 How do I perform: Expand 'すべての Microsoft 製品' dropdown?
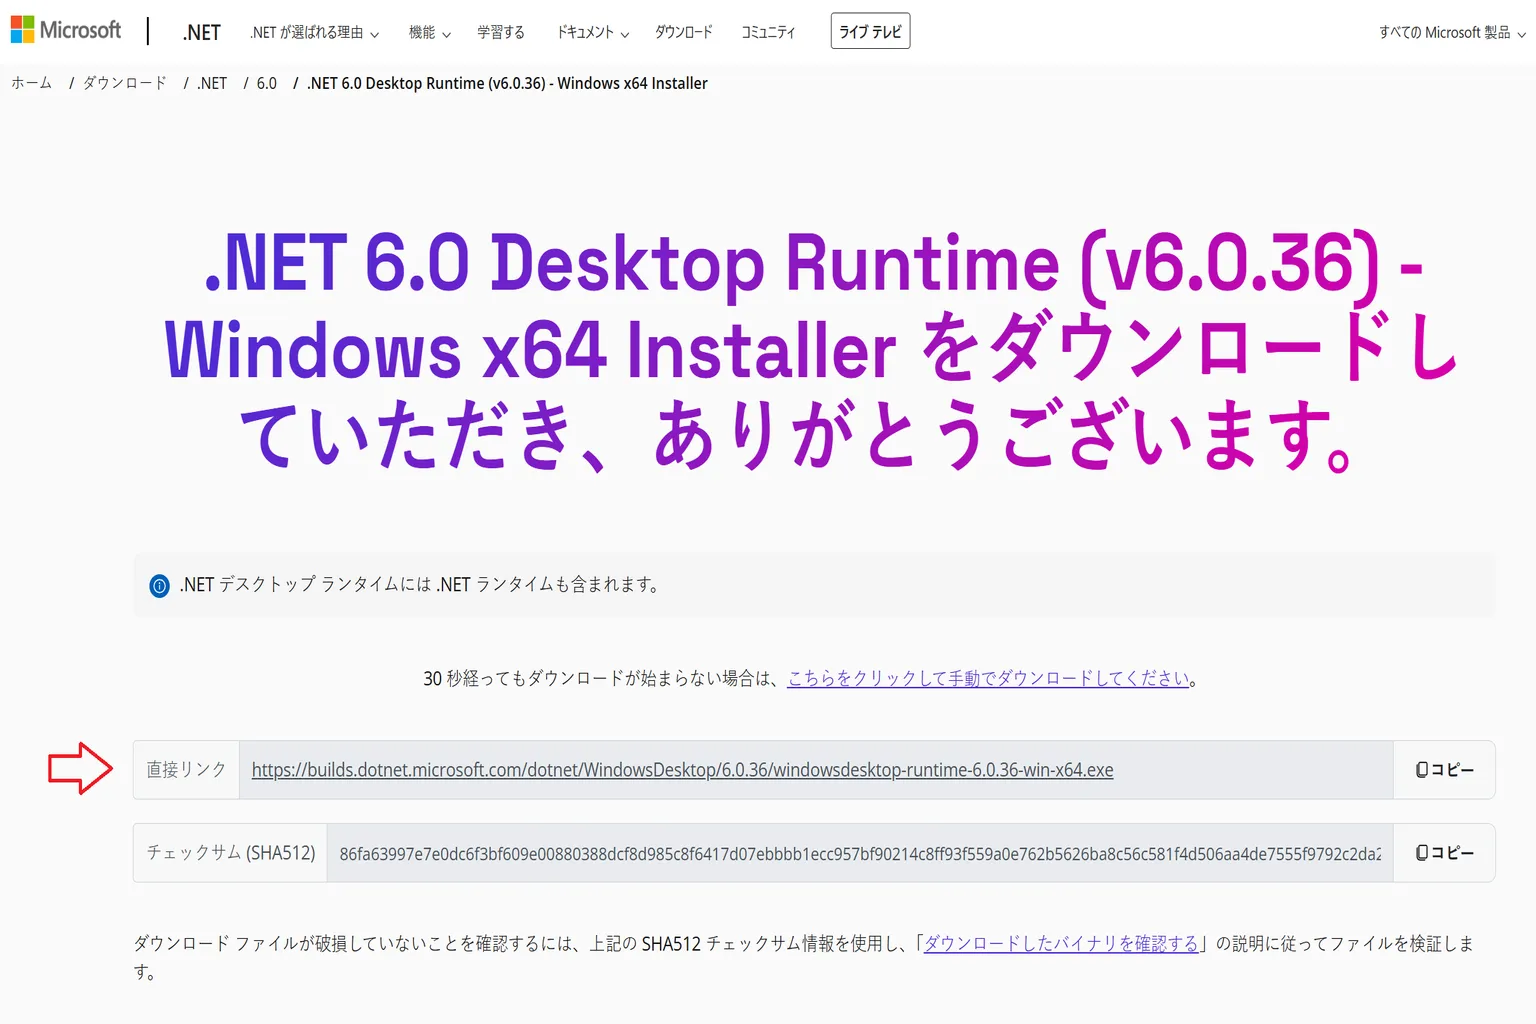click(x=1452, y=33)
